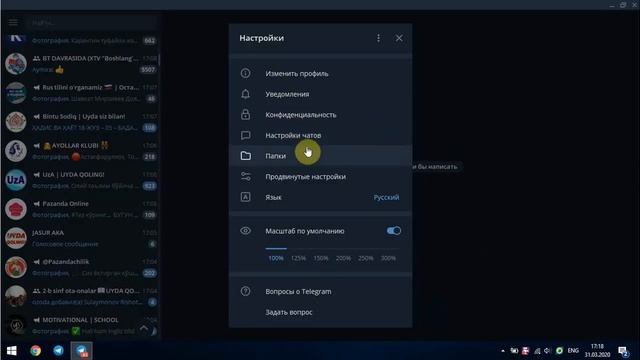Open the Rus tilini o'rganamiz channel

tap(80, 93)
